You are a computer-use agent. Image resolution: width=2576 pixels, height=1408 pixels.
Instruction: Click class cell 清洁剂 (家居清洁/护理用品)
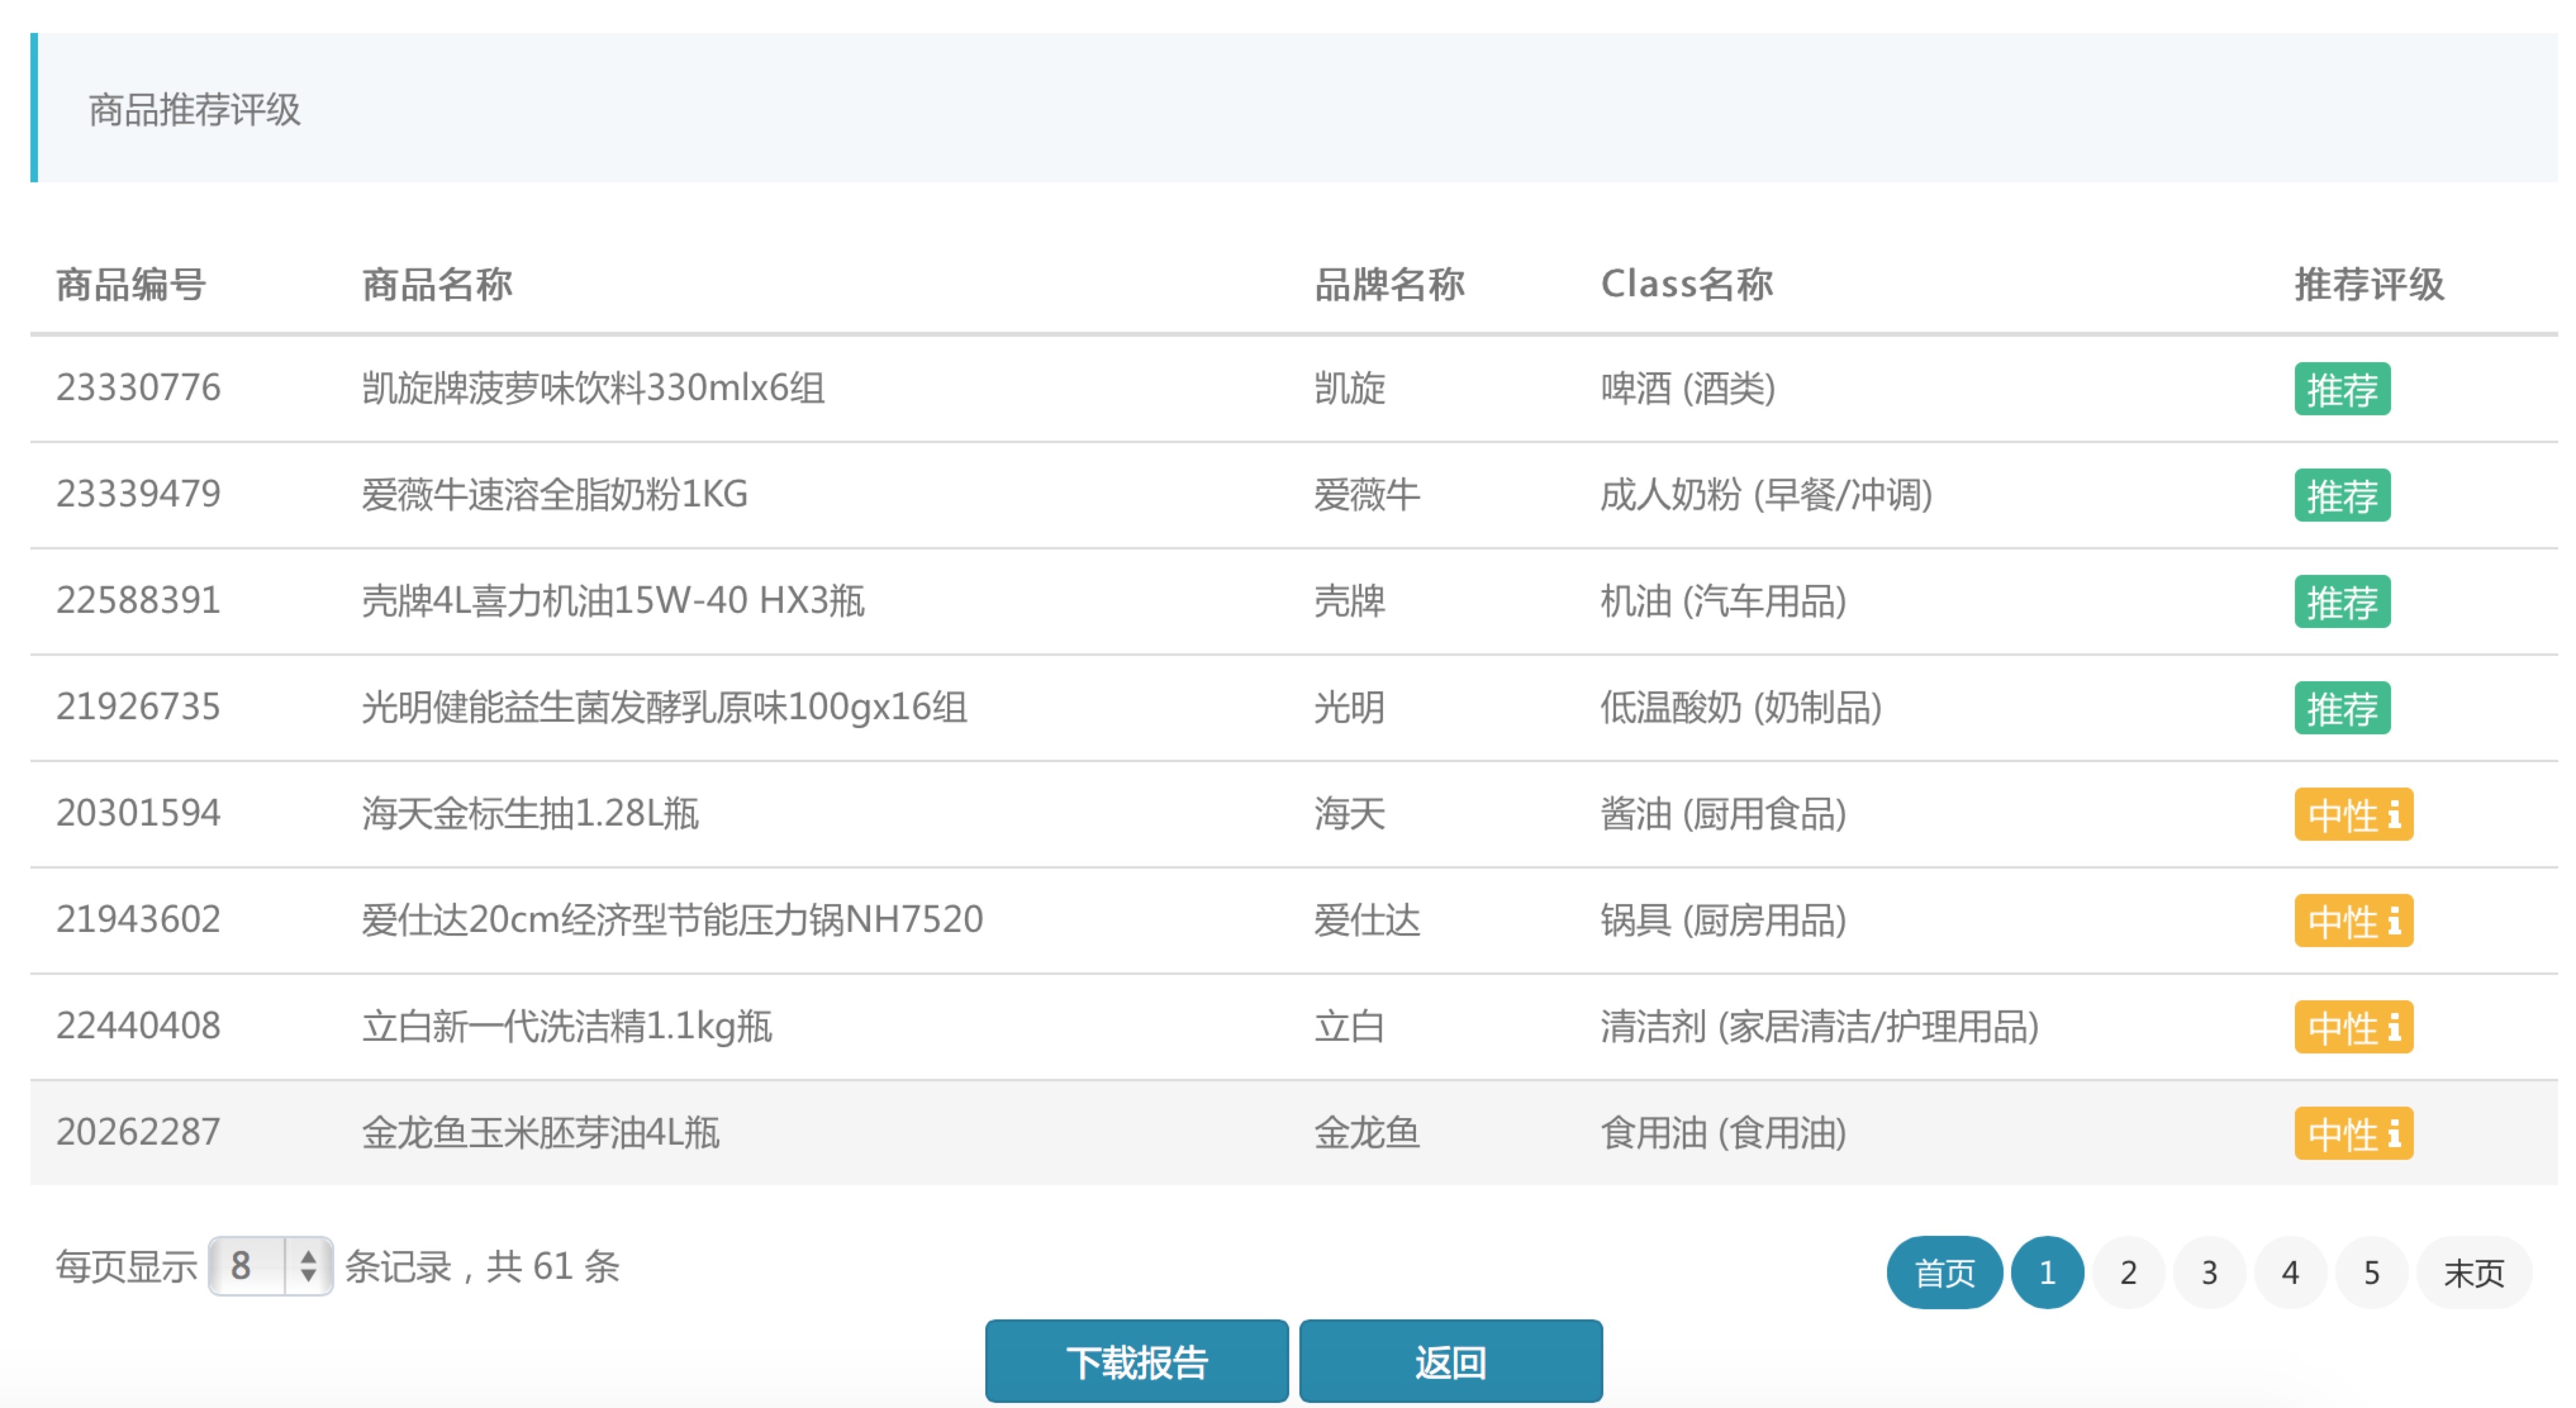pos(1820,1026)
